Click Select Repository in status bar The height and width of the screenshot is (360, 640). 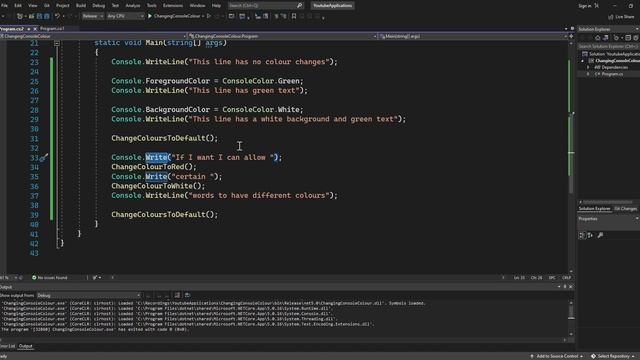[x=613, y=356]
